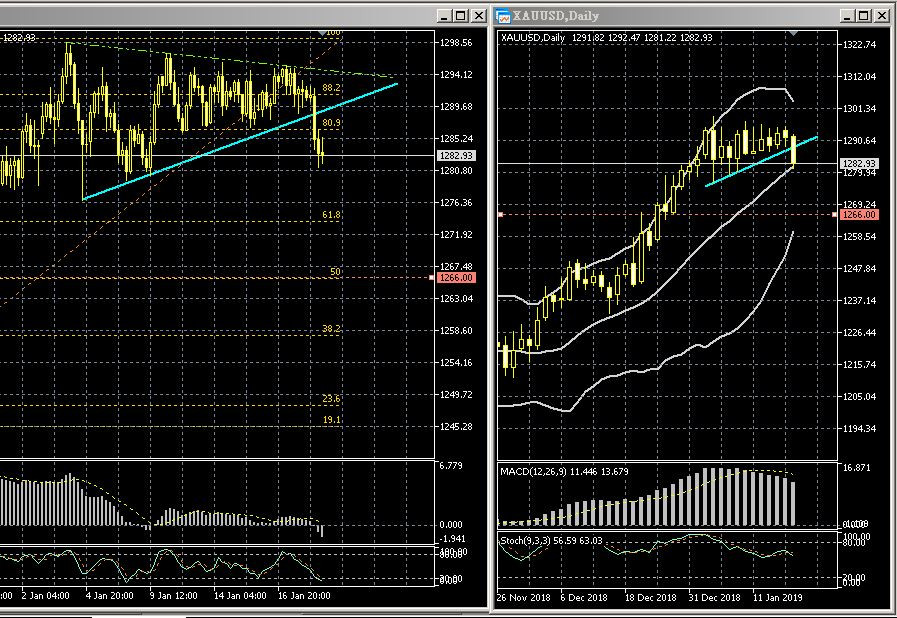Minimize the left intraday chart window

445,16
